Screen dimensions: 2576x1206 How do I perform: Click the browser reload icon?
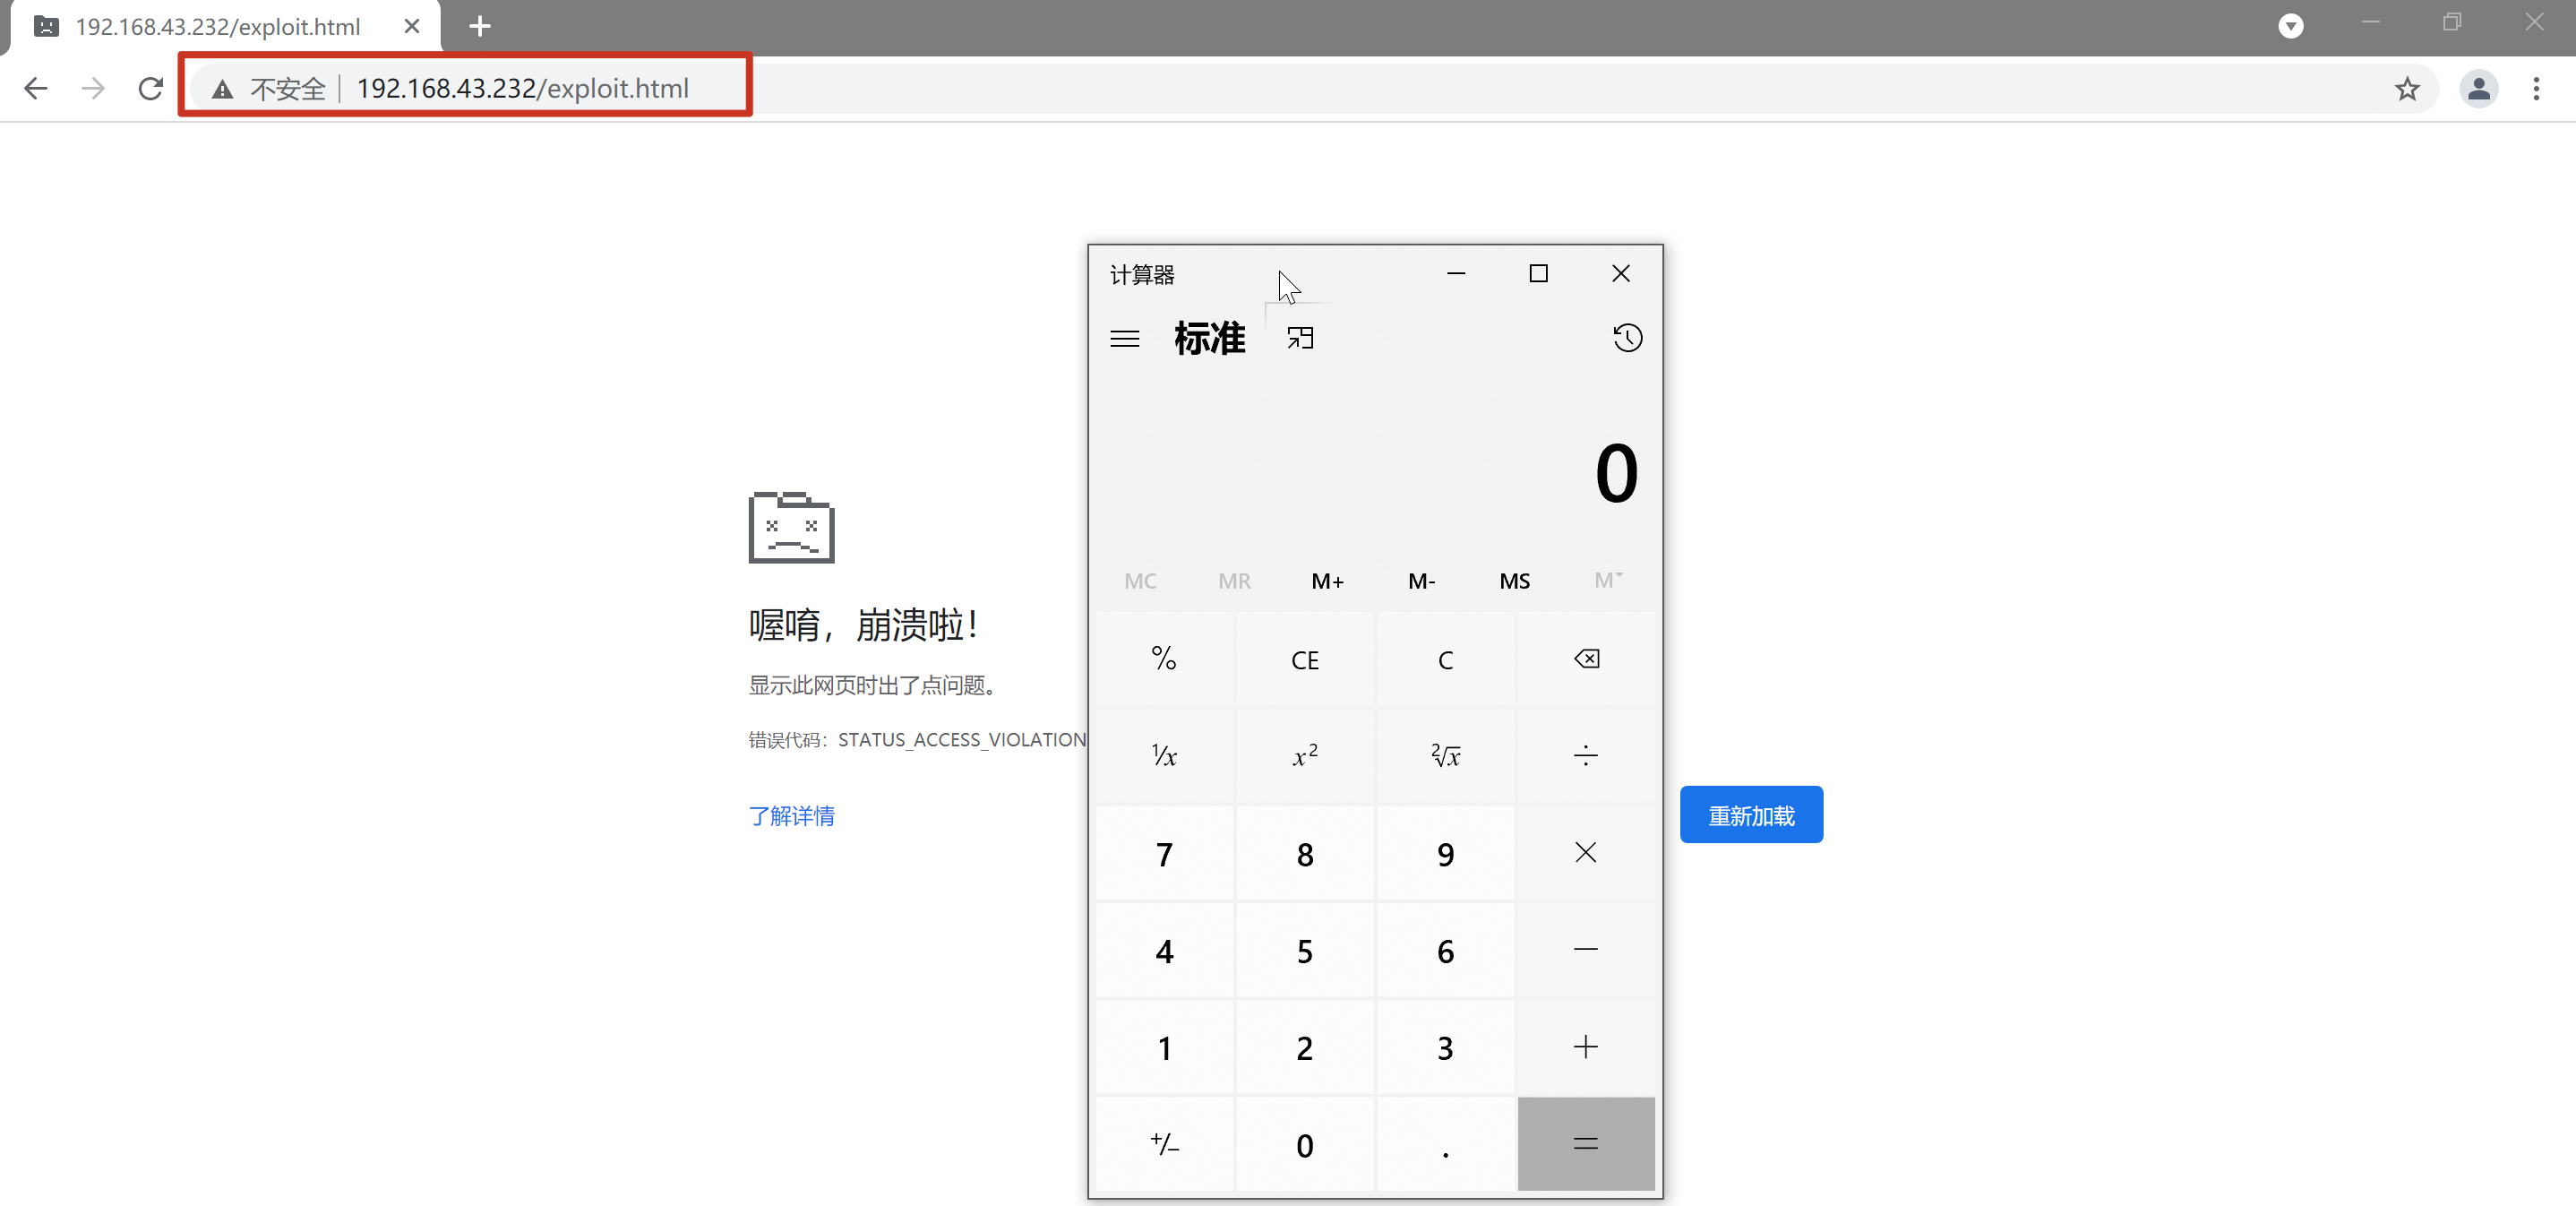click(x=151, y=89)
